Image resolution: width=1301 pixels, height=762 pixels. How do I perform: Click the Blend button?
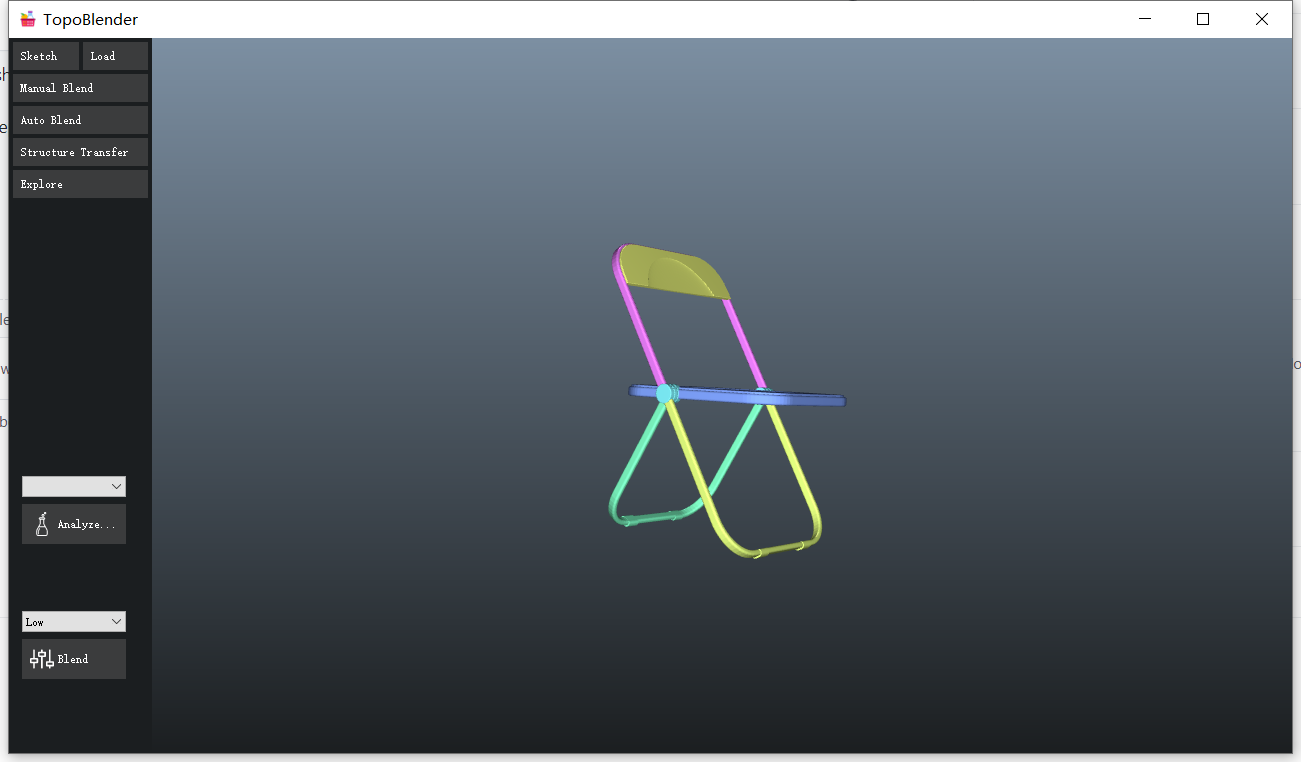pos(74,659)
